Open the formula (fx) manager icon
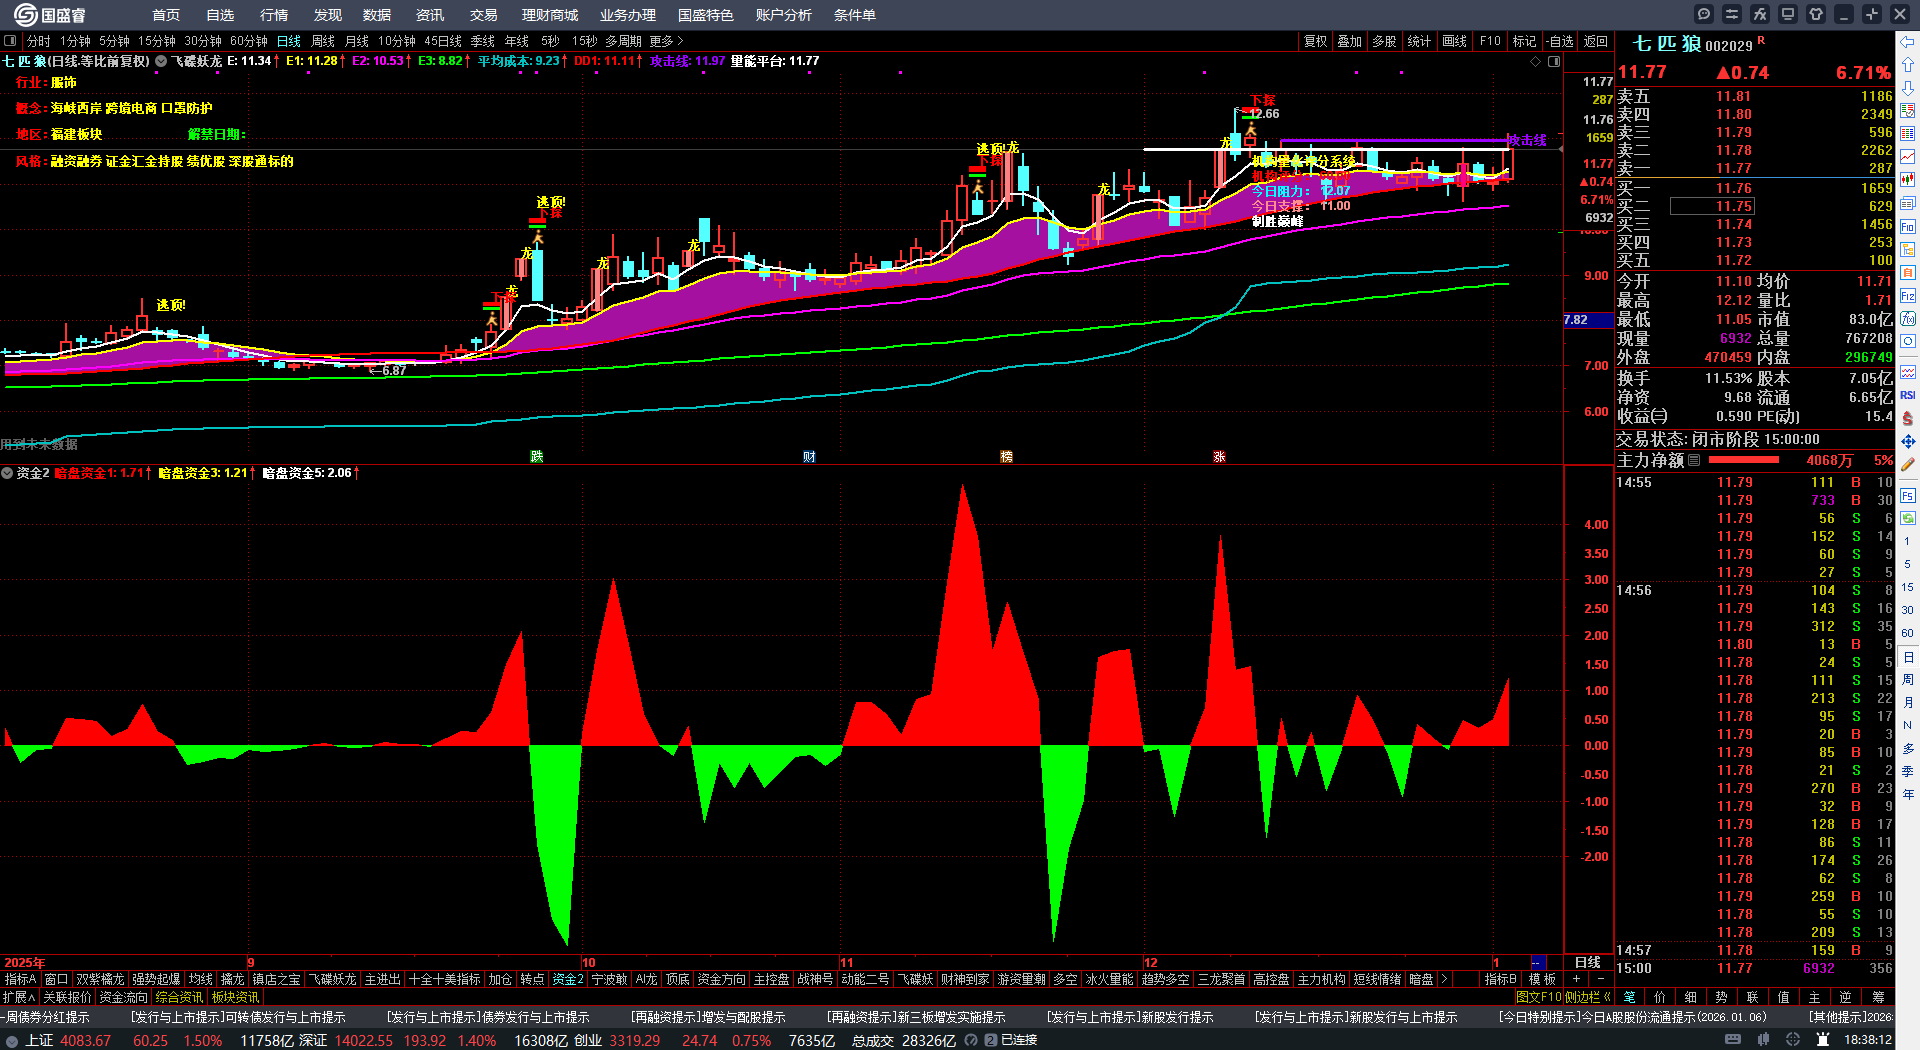1920x1050 pixels. click(1760, 14)
